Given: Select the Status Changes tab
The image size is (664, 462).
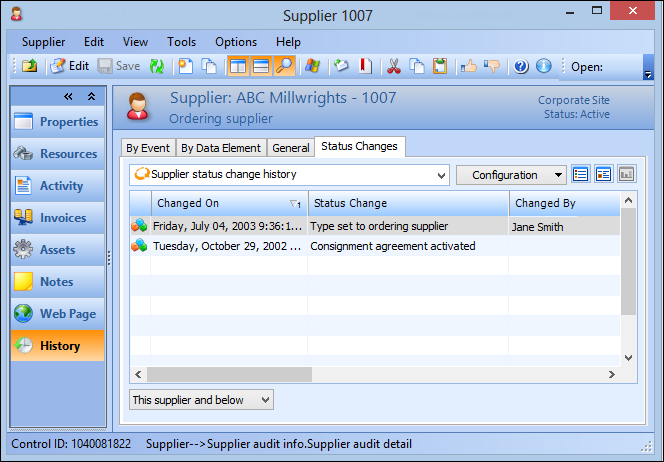Looking at the screenshot, I should click(360, 147).
